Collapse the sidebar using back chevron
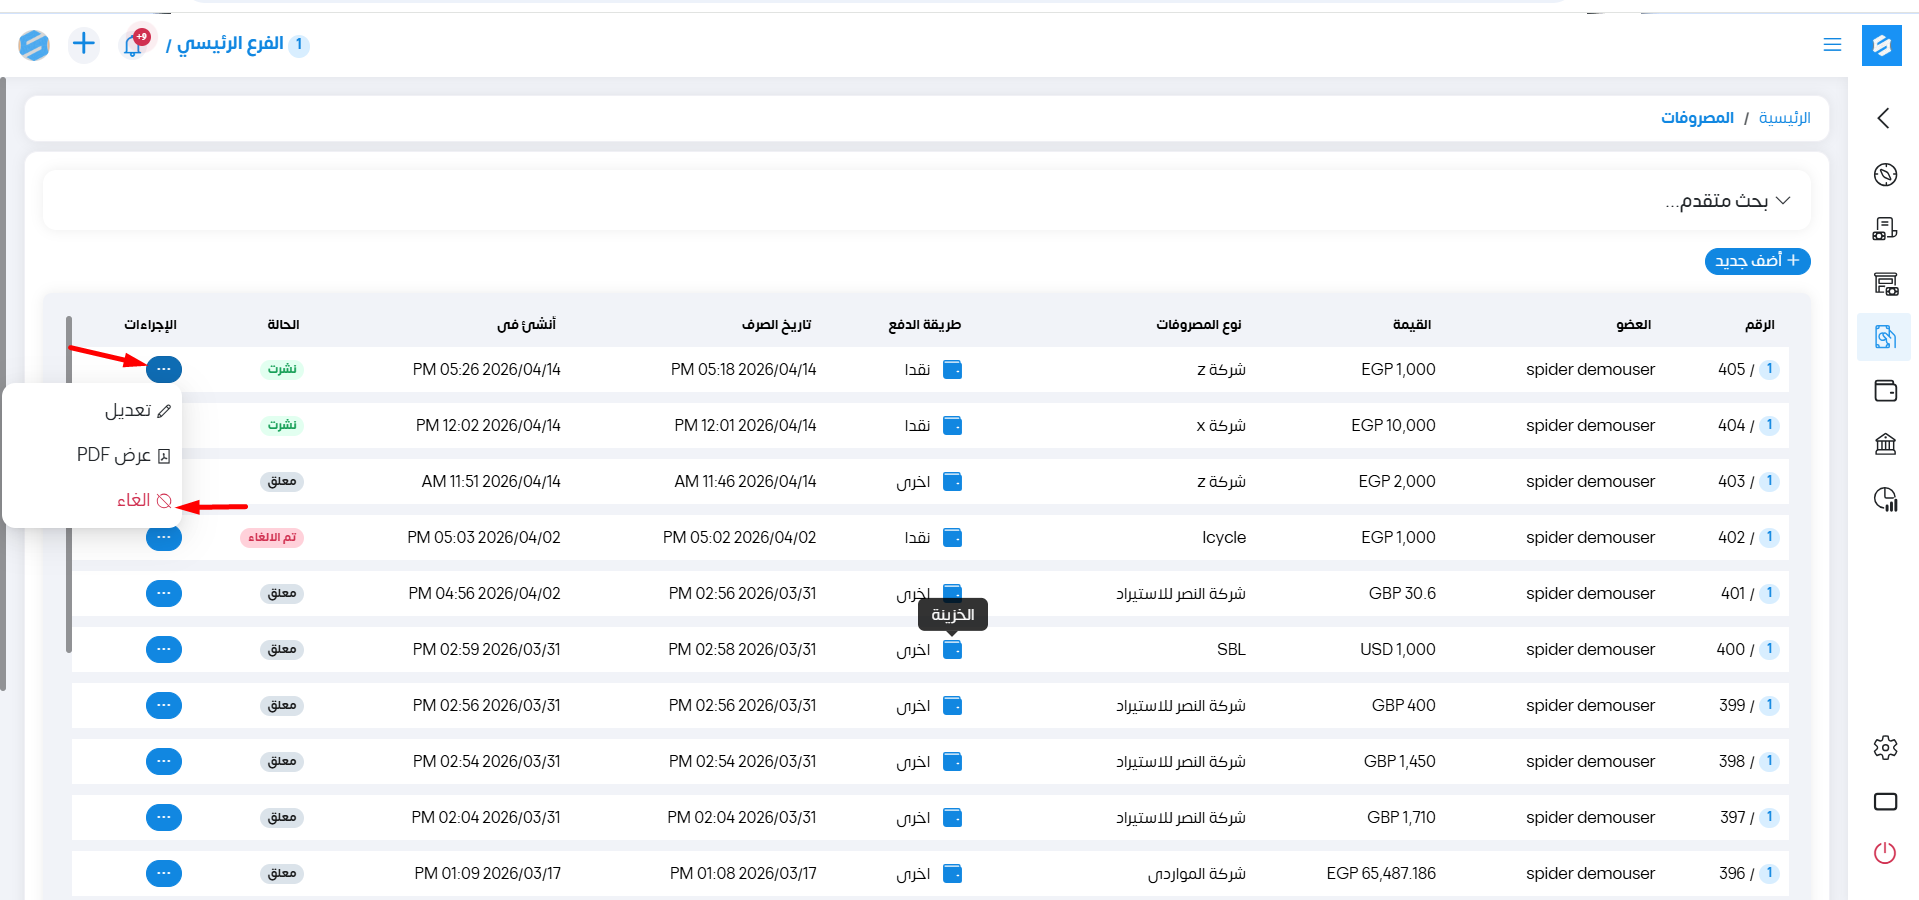Viewport: 1919px width, 900px height. (x=1884, y=118)
